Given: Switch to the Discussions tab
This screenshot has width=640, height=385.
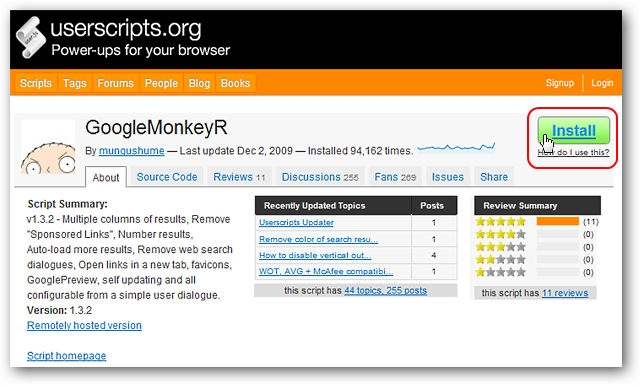Looking at the screenshot, I should pyautogui.click(x=320, y=177).
